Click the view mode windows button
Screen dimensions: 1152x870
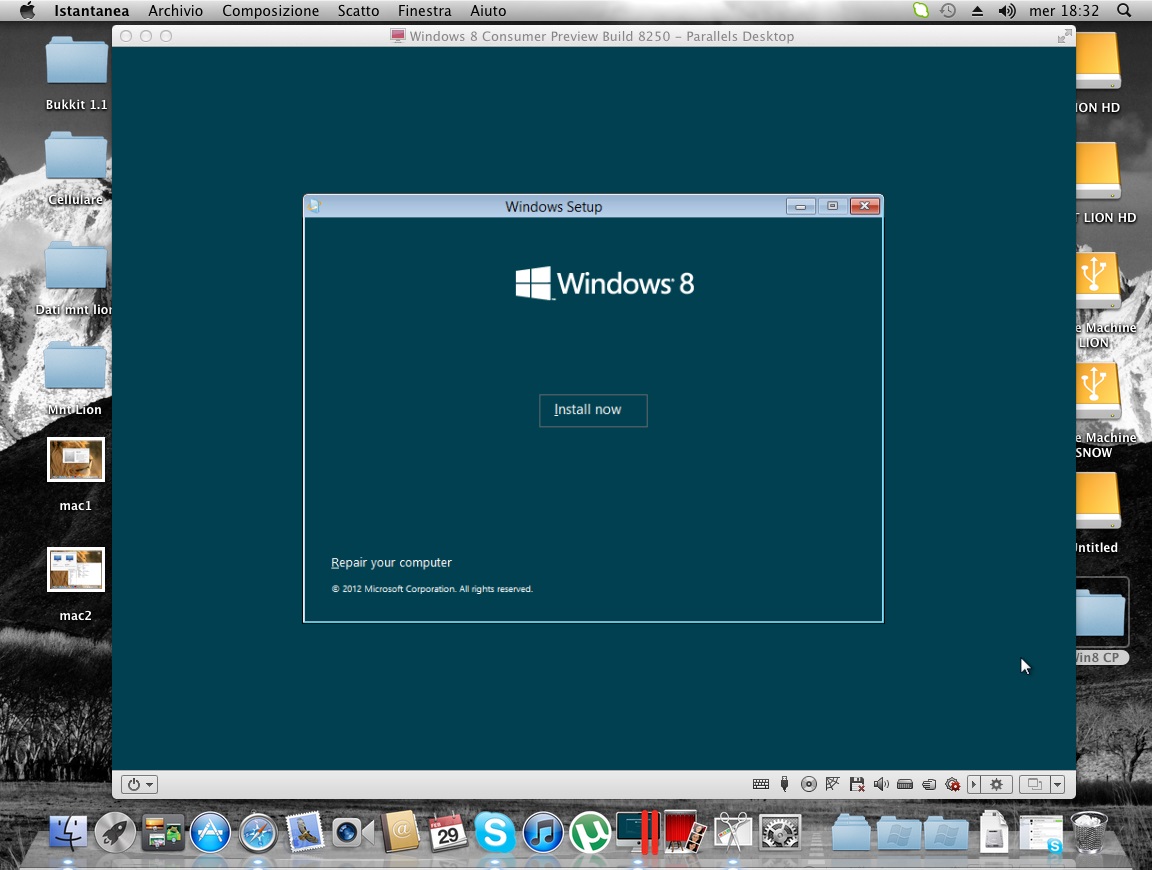[x=1034, y=784]
